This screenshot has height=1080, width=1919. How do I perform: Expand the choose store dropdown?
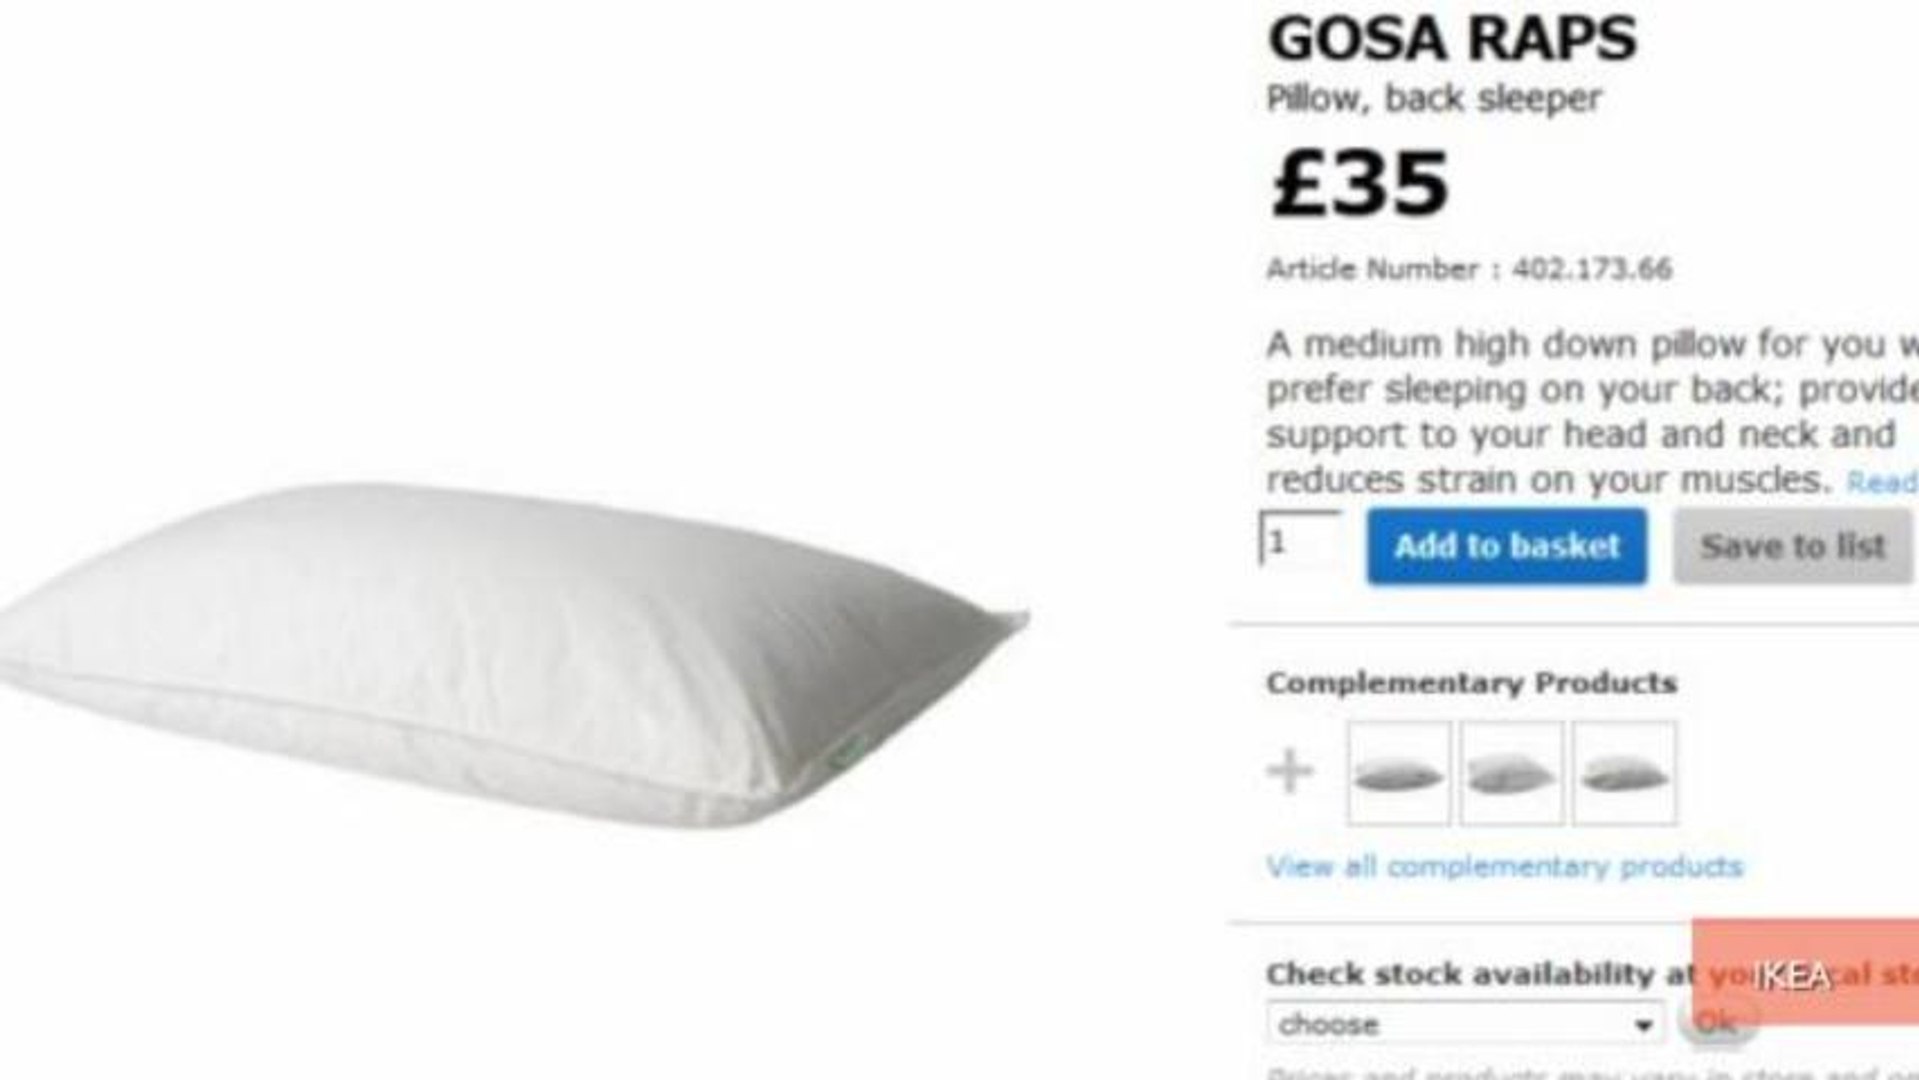tap(1465, 1024)
